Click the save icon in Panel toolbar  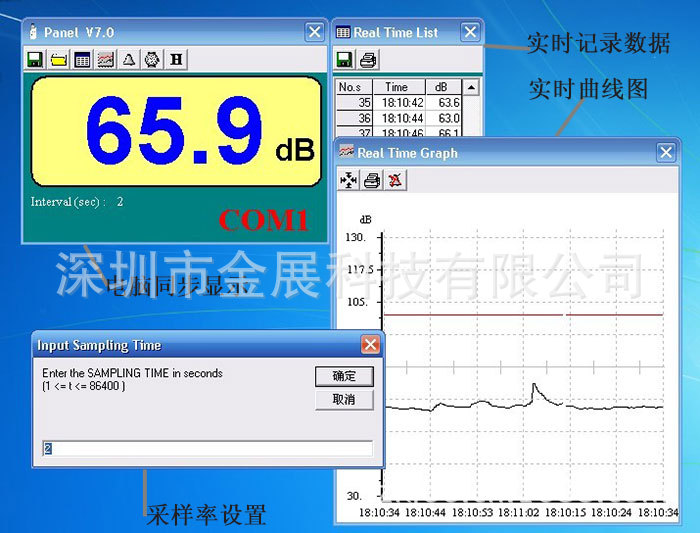(35, 59)
